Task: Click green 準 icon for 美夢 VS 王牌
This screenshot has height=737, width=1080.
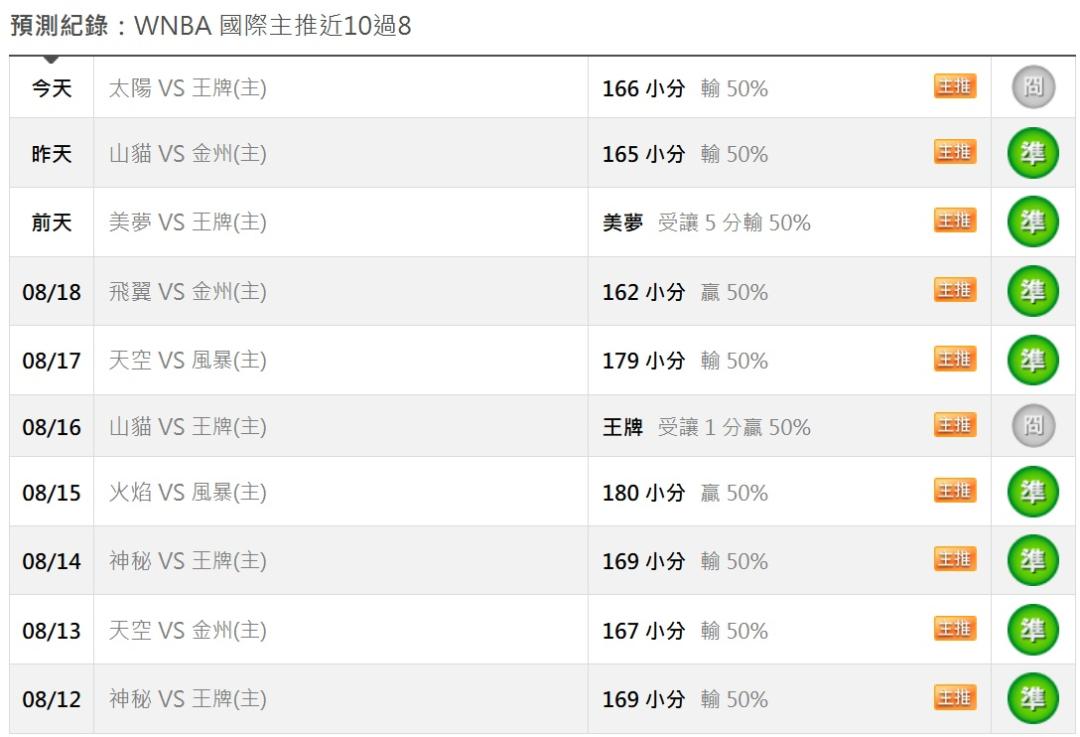Action: point(1032,222)
